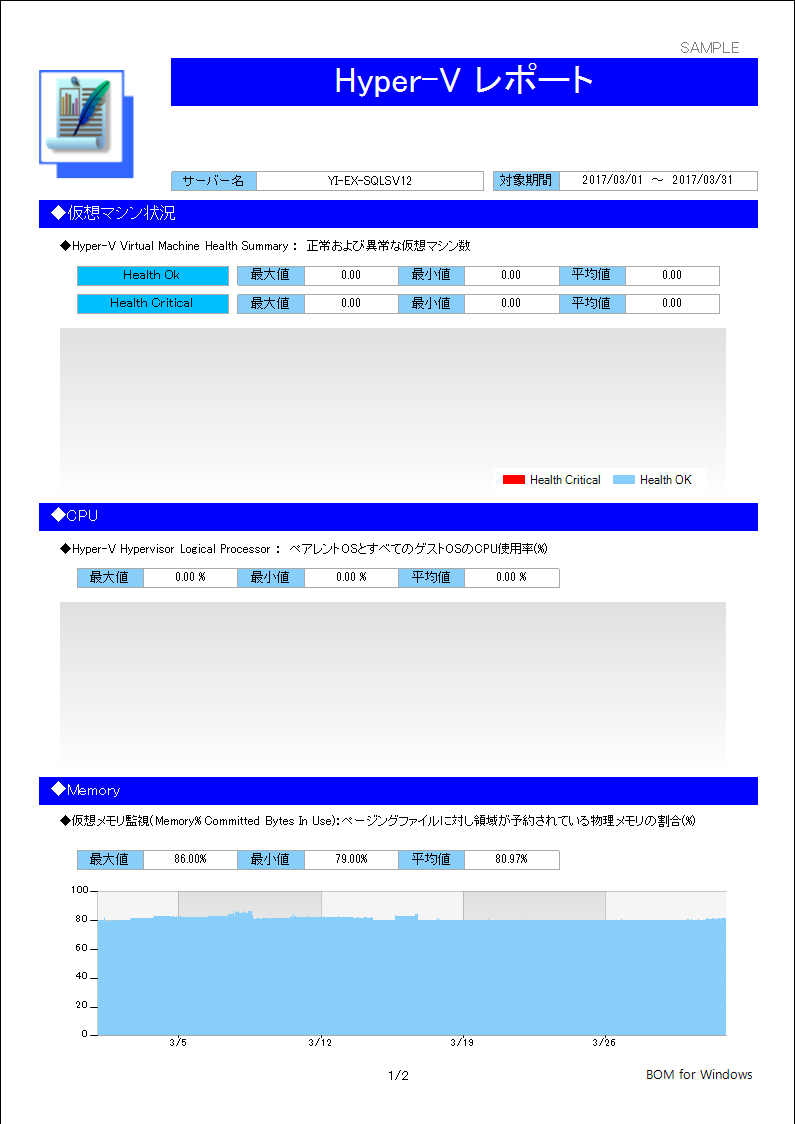Viewport: 795px width, 1124px height.
Task: Click the SAMPLE text at top right
Action: pos(709,48)
